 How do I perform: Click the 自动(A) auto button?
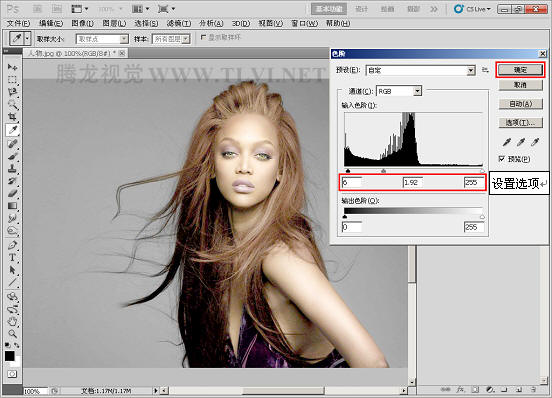(x=520, y=104)
